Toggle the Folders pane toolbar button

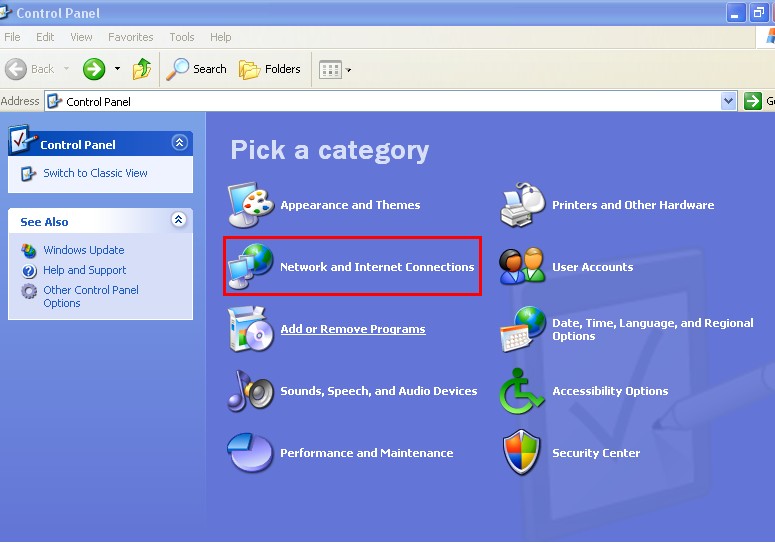point(270,69)
